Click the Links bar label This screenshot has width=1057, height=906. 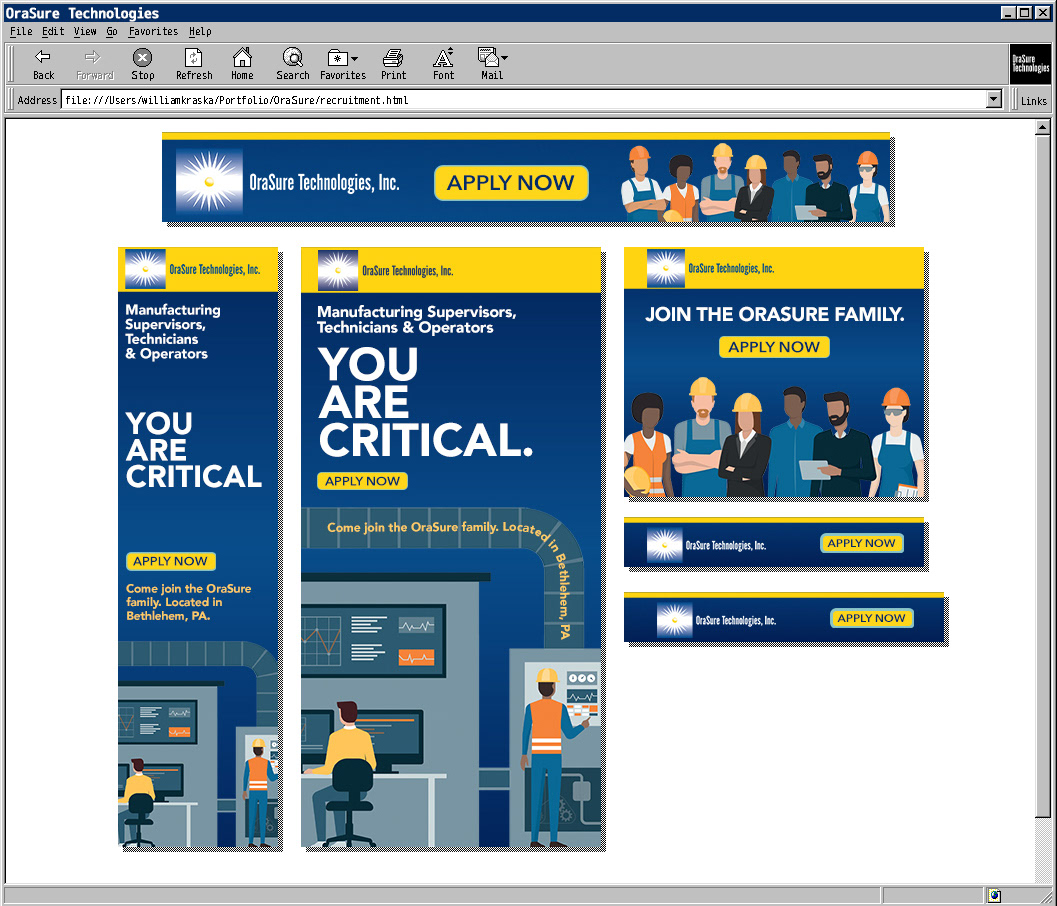1033,100
